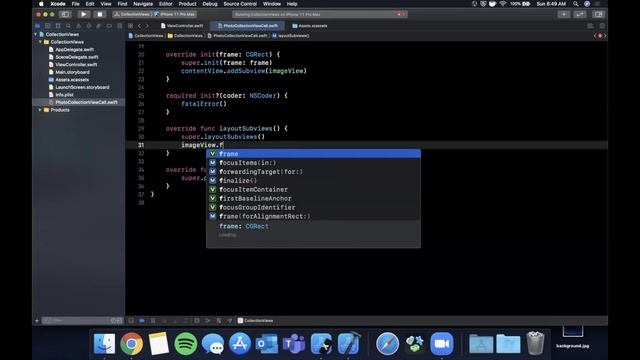Choose 'finalize()' autocomplete suggestion
Image resolution: width=640 pixels, height=360 pixels.
coord(313,180)
